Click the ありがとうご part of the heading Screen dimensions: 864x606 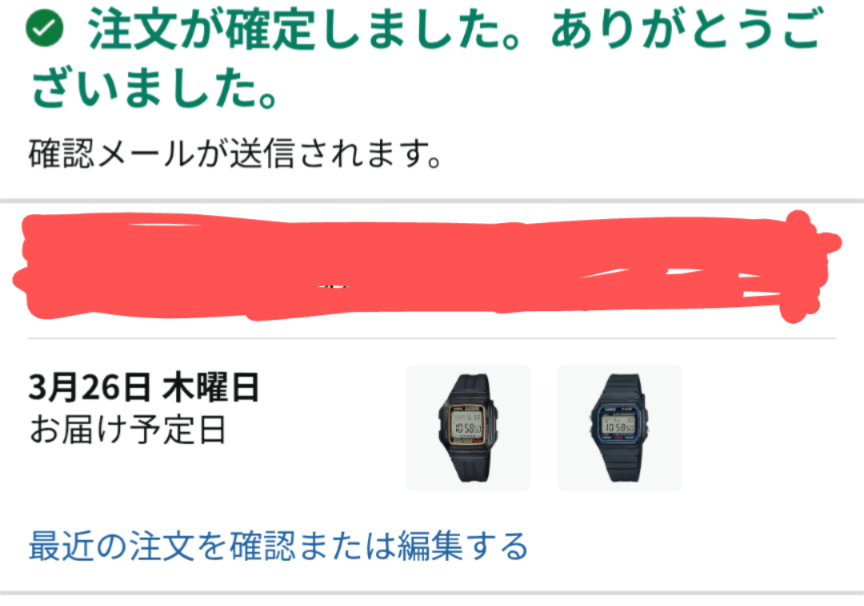687,29
